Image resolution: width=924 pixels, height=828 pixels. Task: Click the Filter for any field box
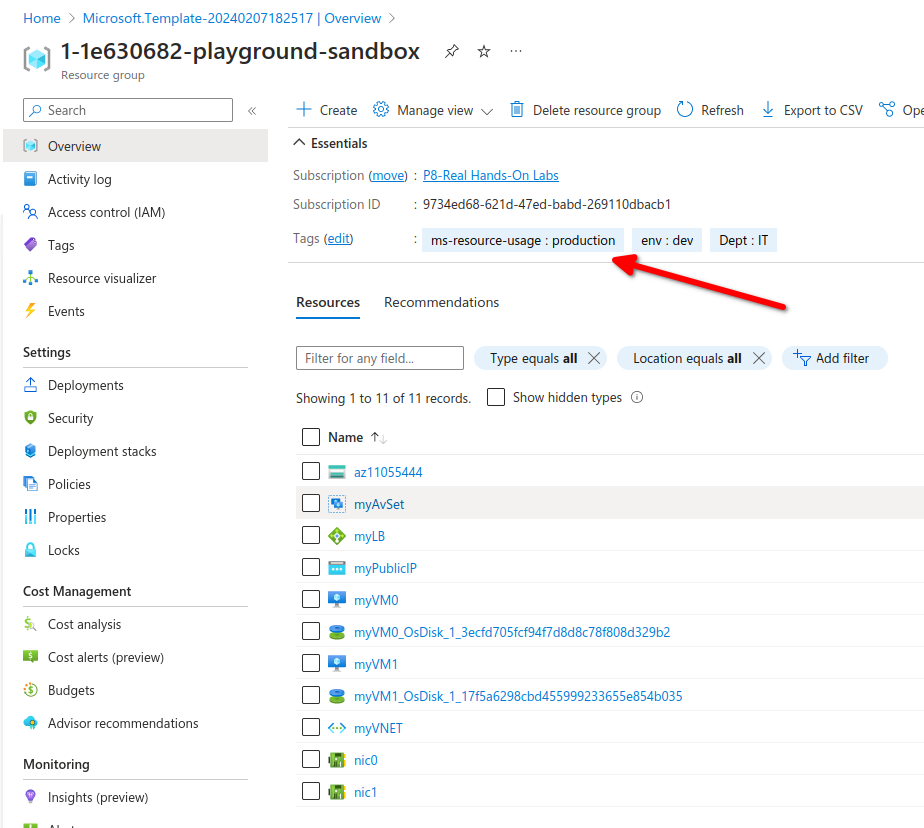point(380,358)
